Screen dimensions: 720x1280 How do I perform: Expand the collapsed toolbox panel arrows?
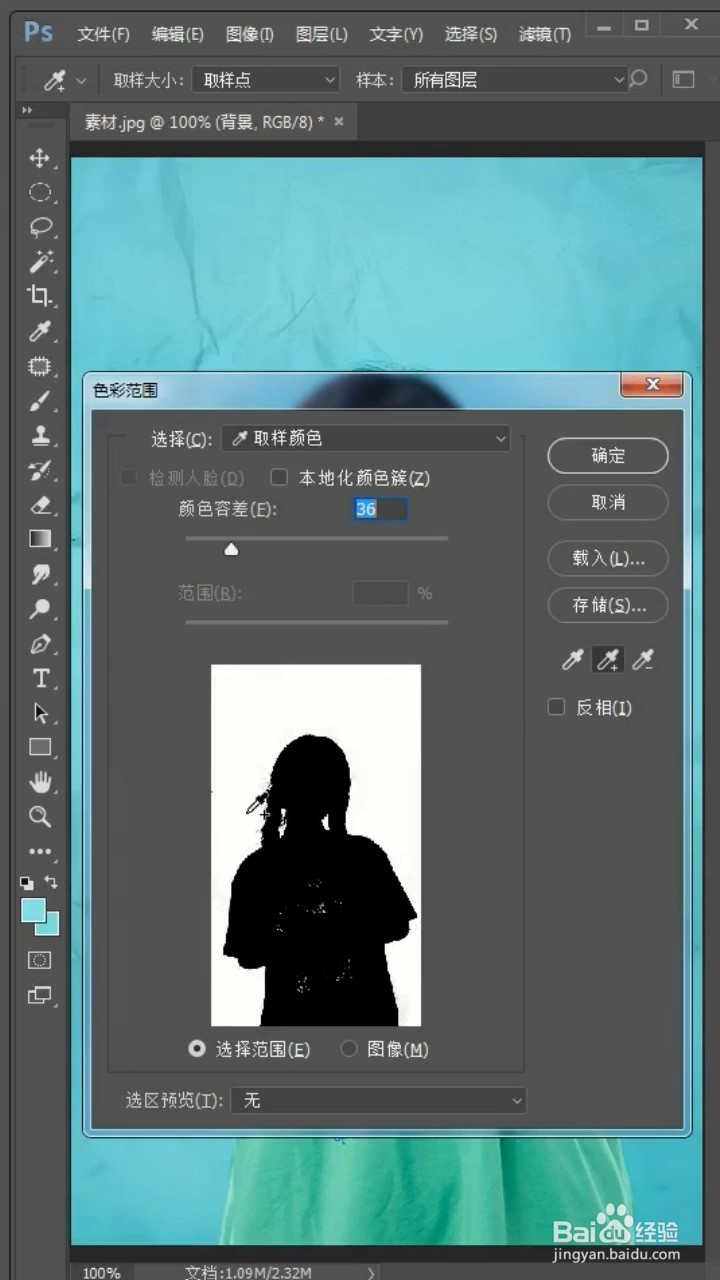coord(27,110)
